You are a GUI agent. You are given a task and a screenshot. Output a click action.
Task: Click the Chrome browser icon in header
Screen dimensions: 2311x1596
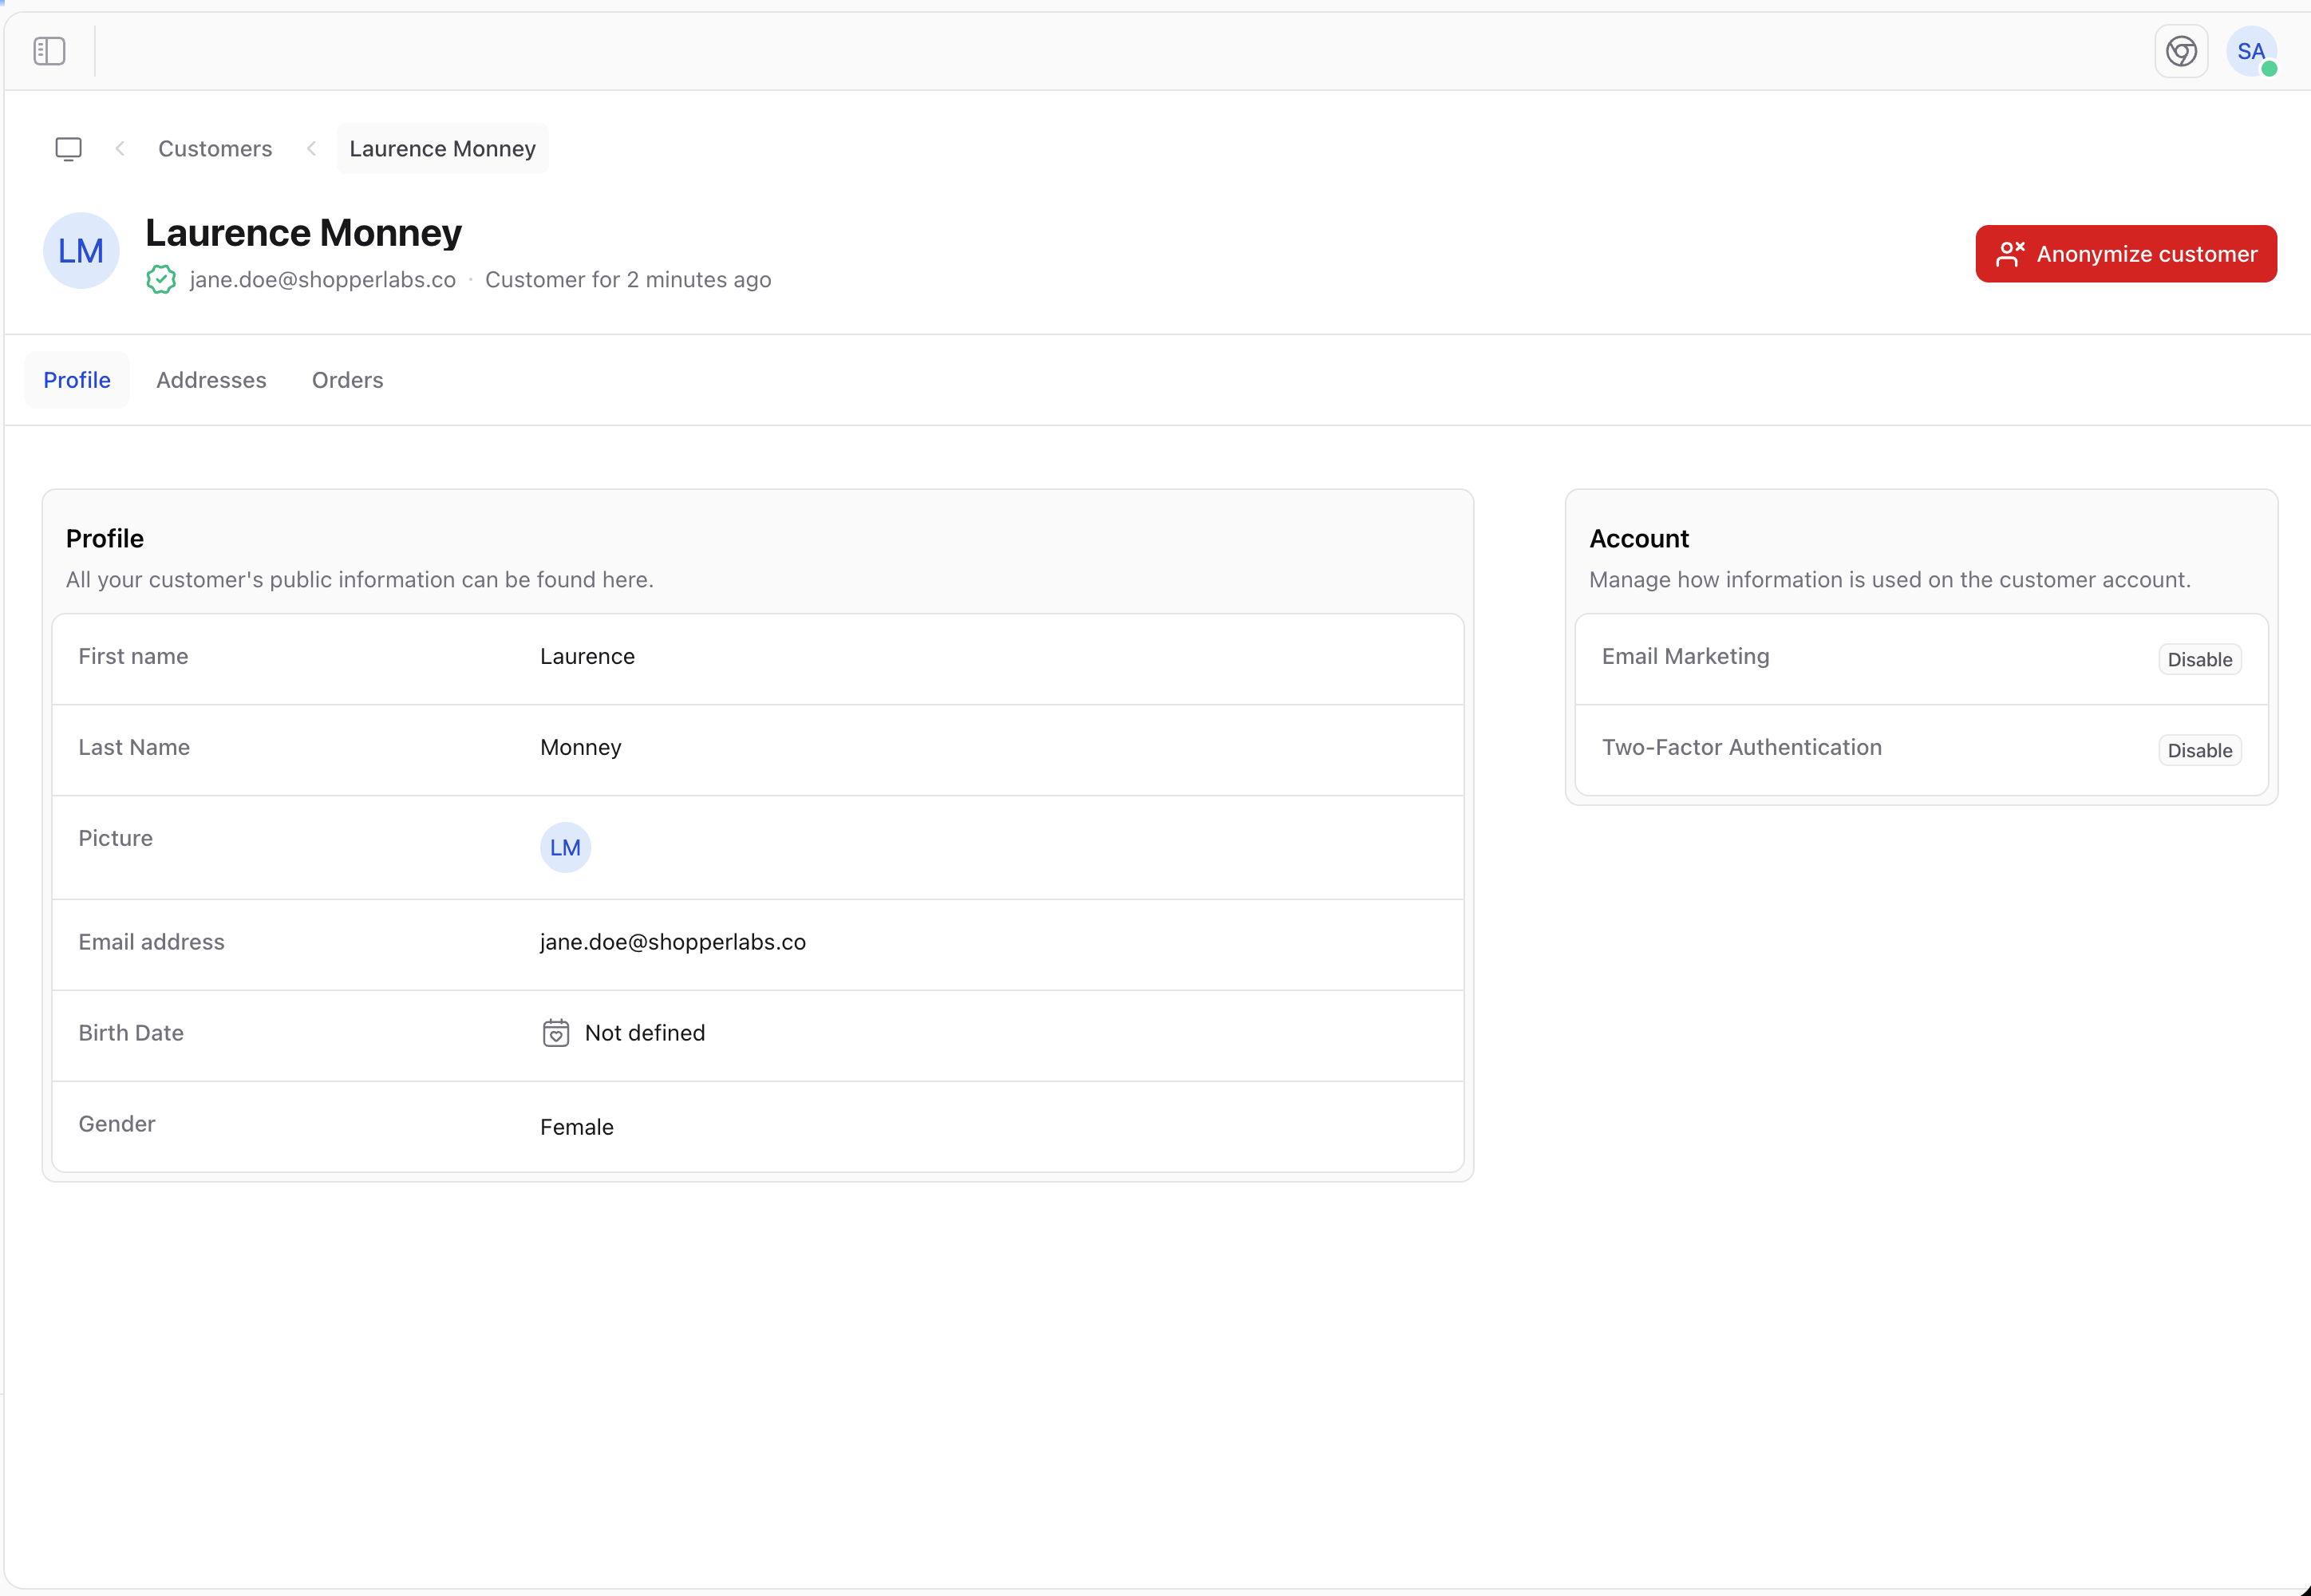pos(2180,51)
